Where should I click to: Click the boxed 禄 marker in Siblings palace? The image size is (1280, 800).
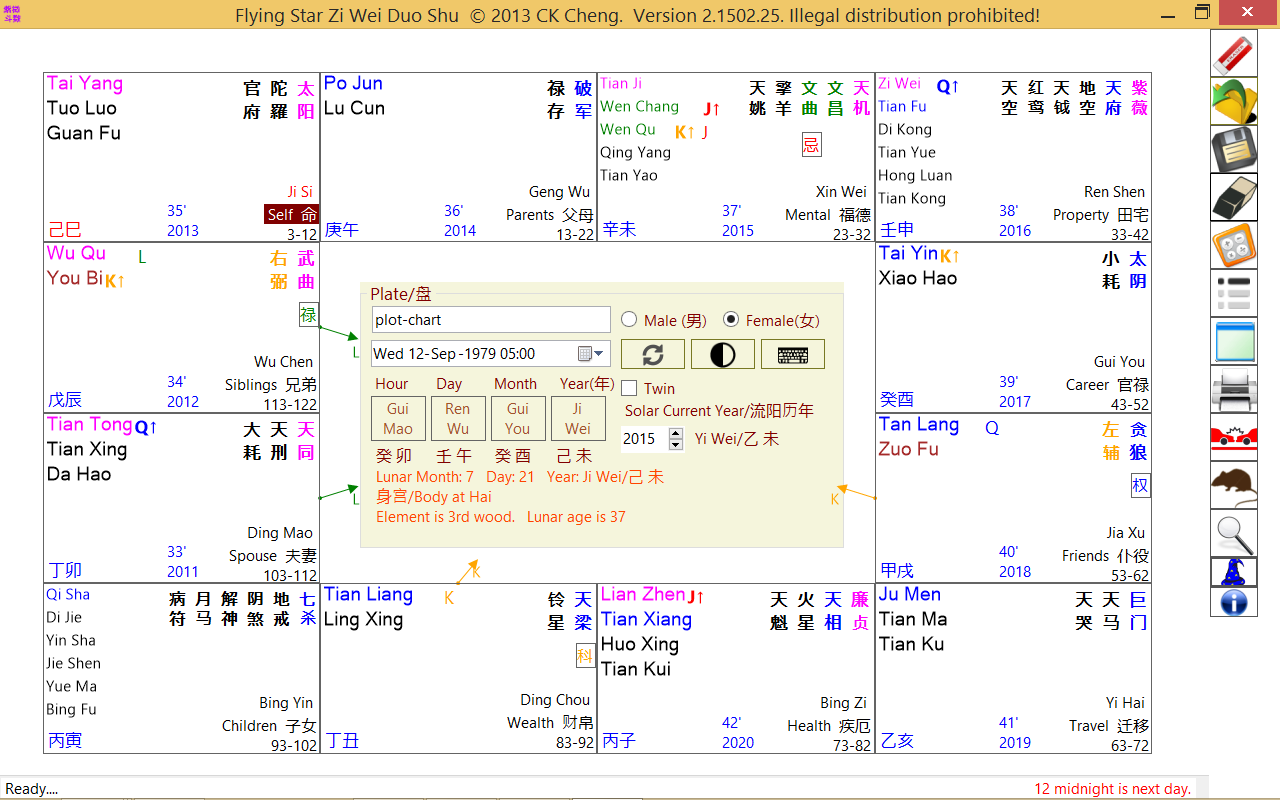point(308,315)
